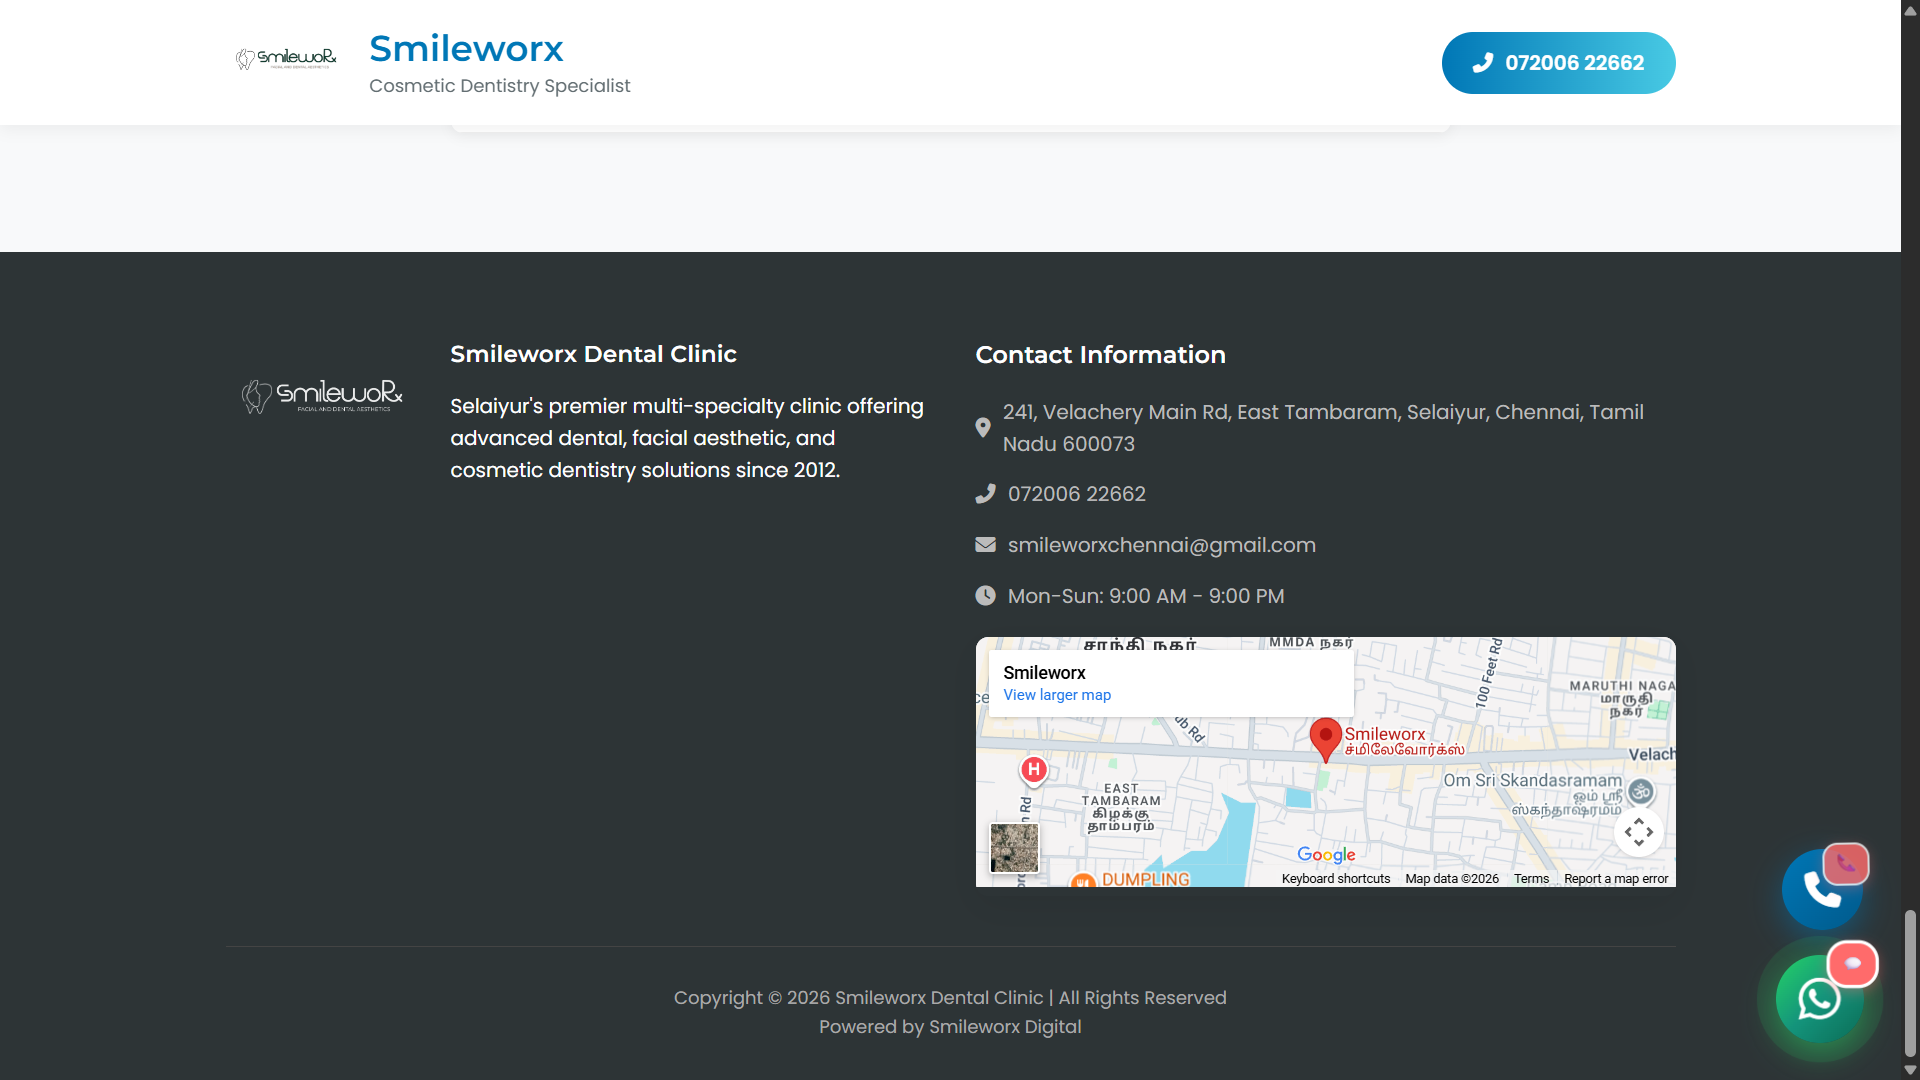The image size is (1920, 1080).
Task: Click the notification badge on the phone icon
Action: click(x=1847, y=864)
